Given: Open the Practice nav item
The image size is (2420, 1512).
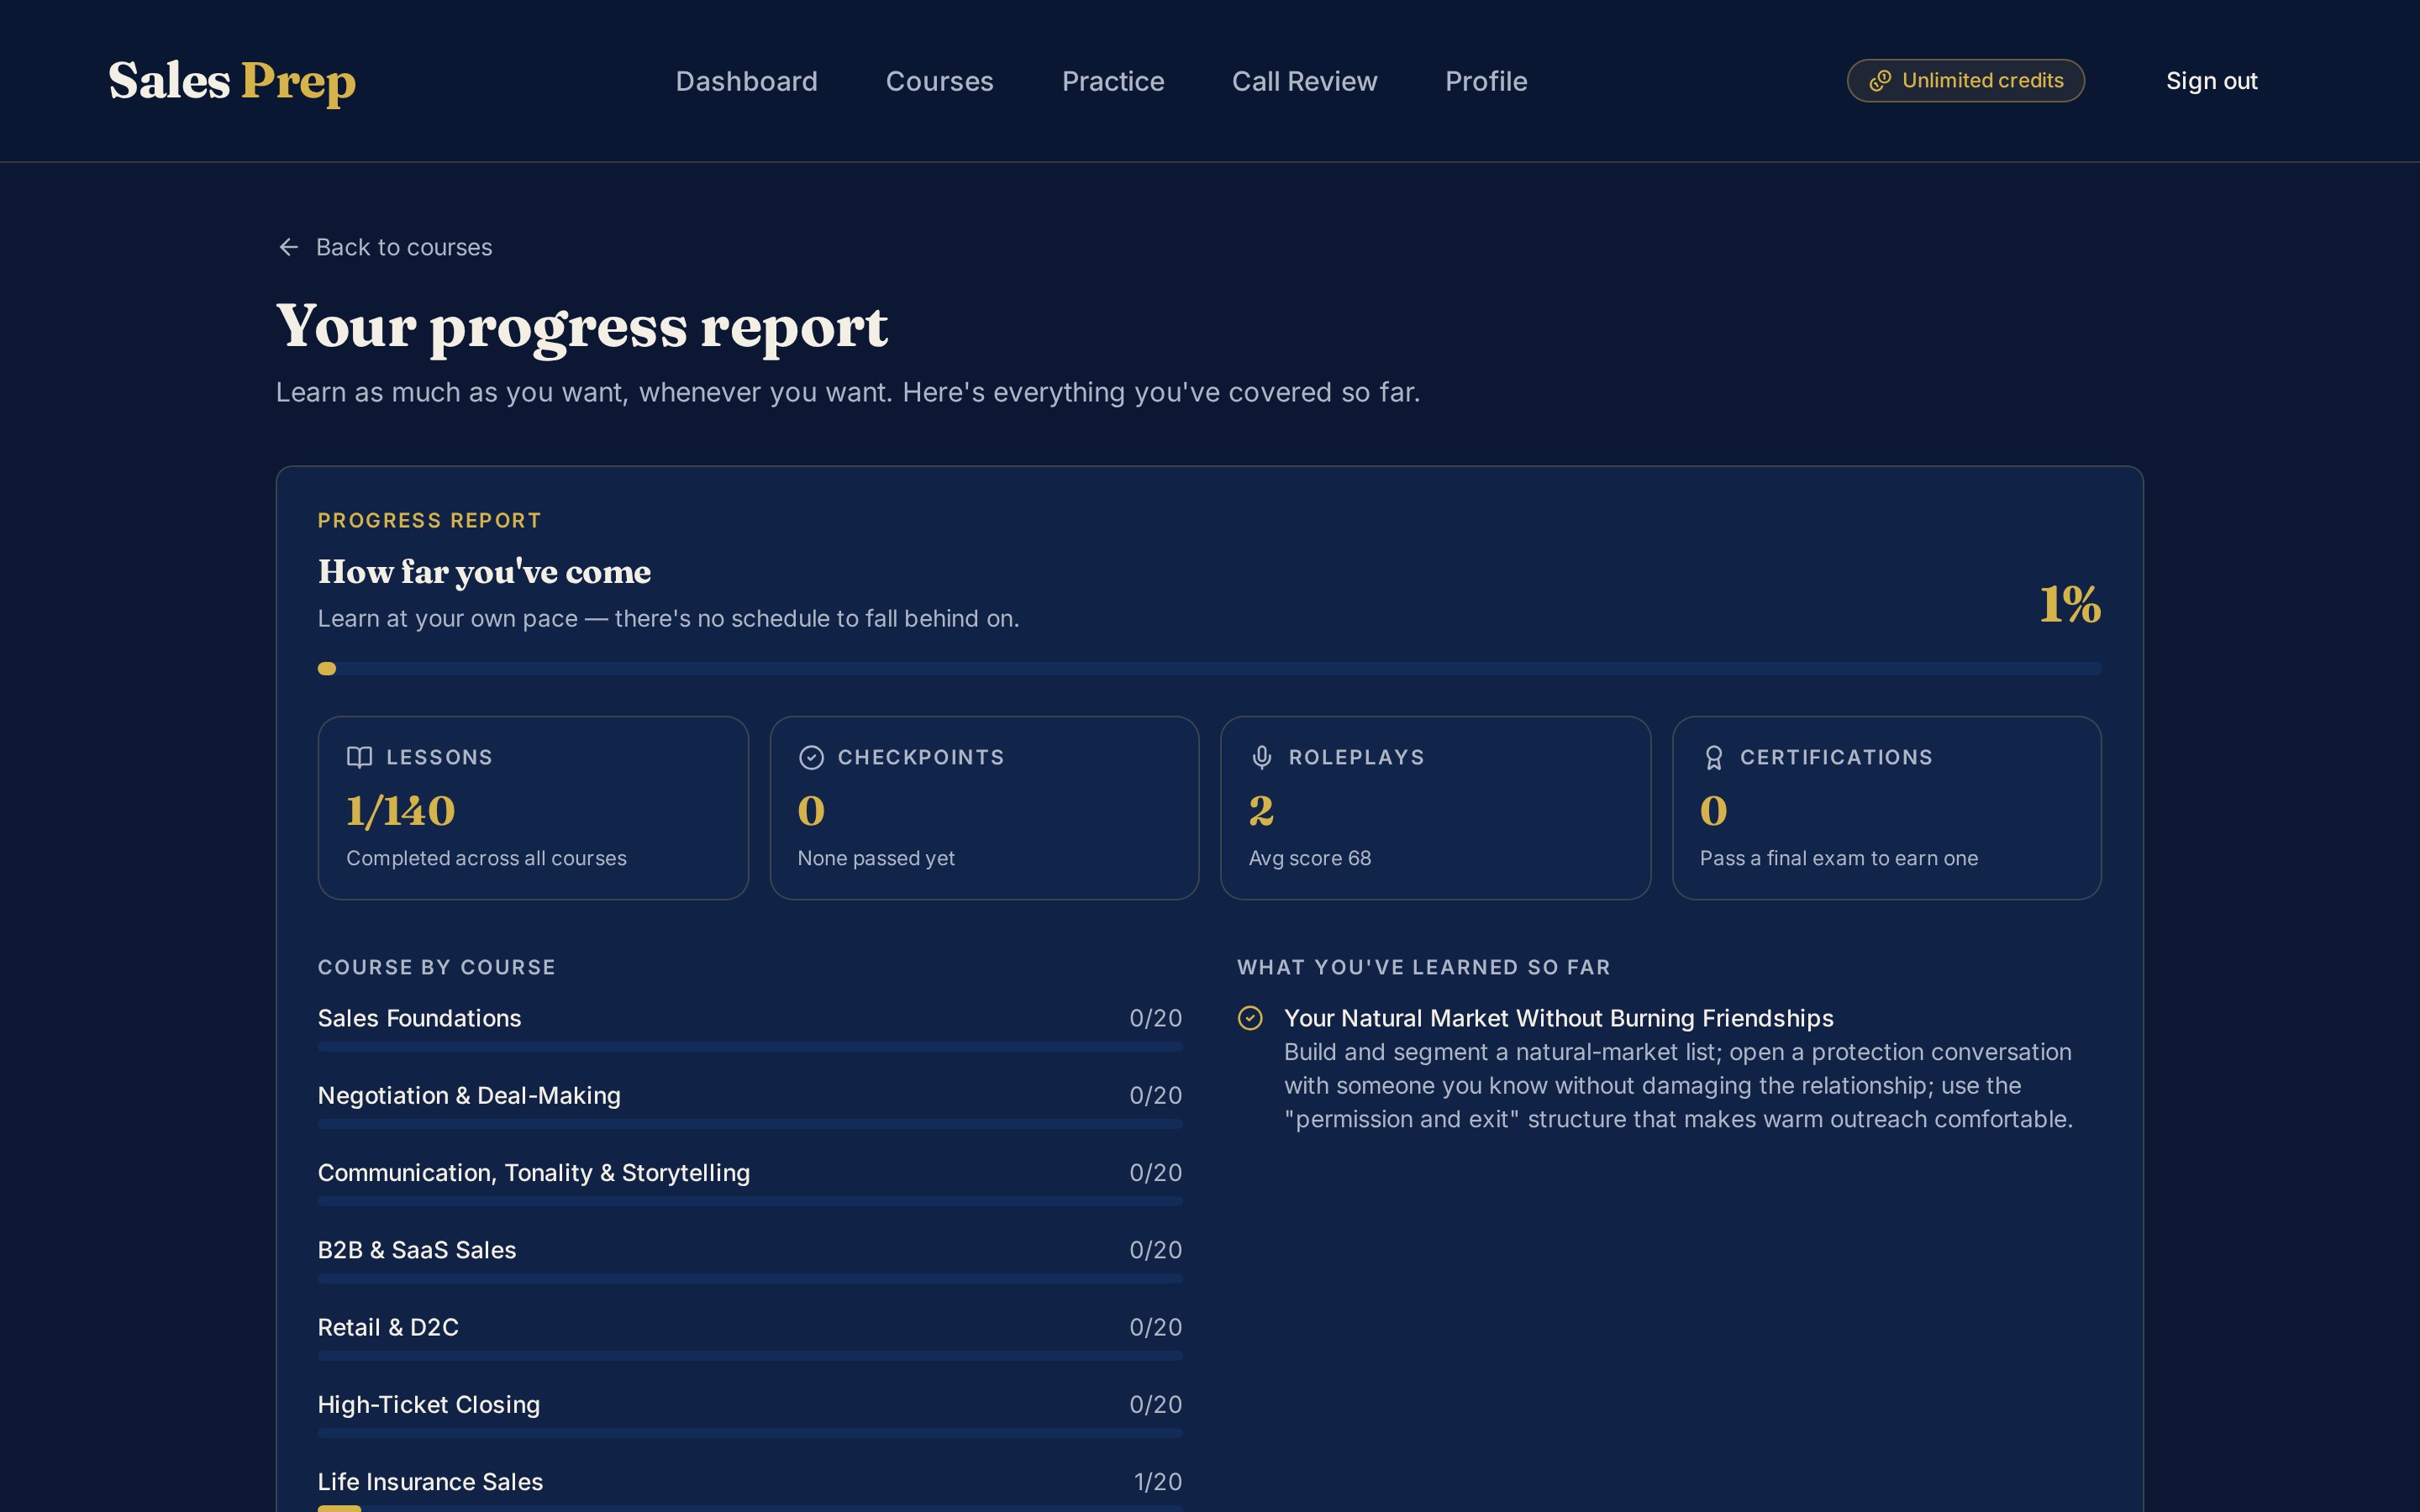Looking at the screenshot, I should [1112, 81].
